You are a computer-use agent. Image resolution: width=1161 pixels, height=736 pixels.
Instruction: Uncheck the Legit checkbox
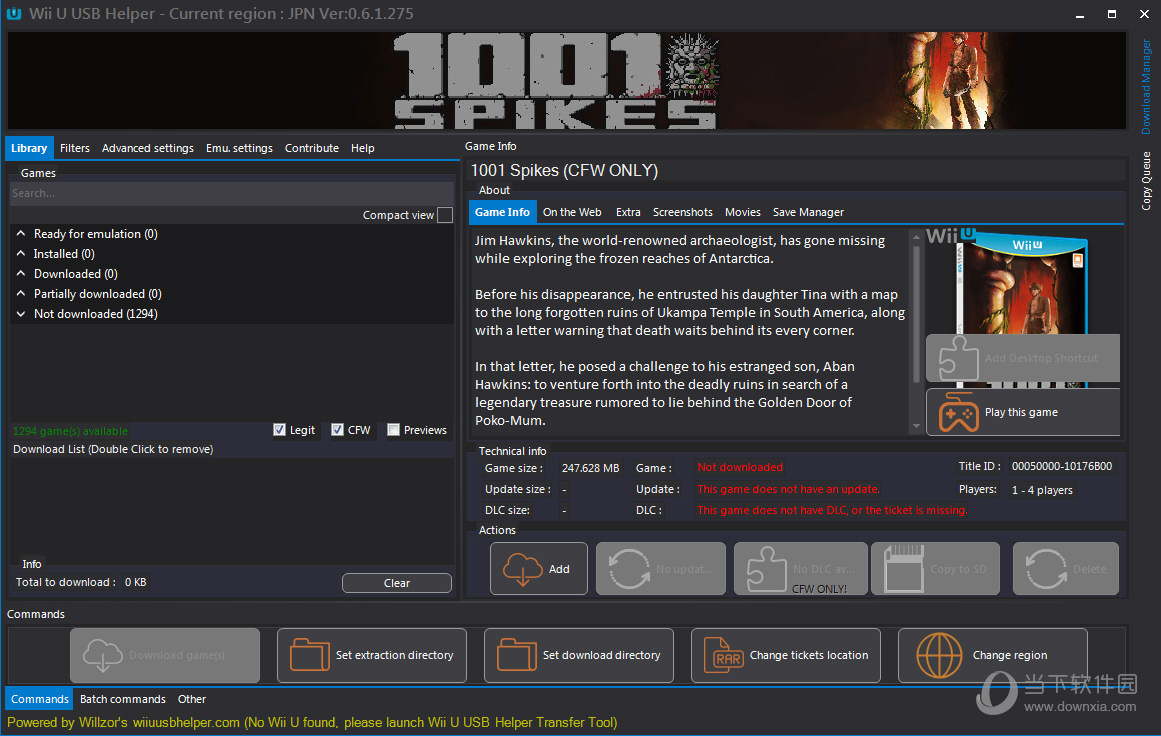279,429
